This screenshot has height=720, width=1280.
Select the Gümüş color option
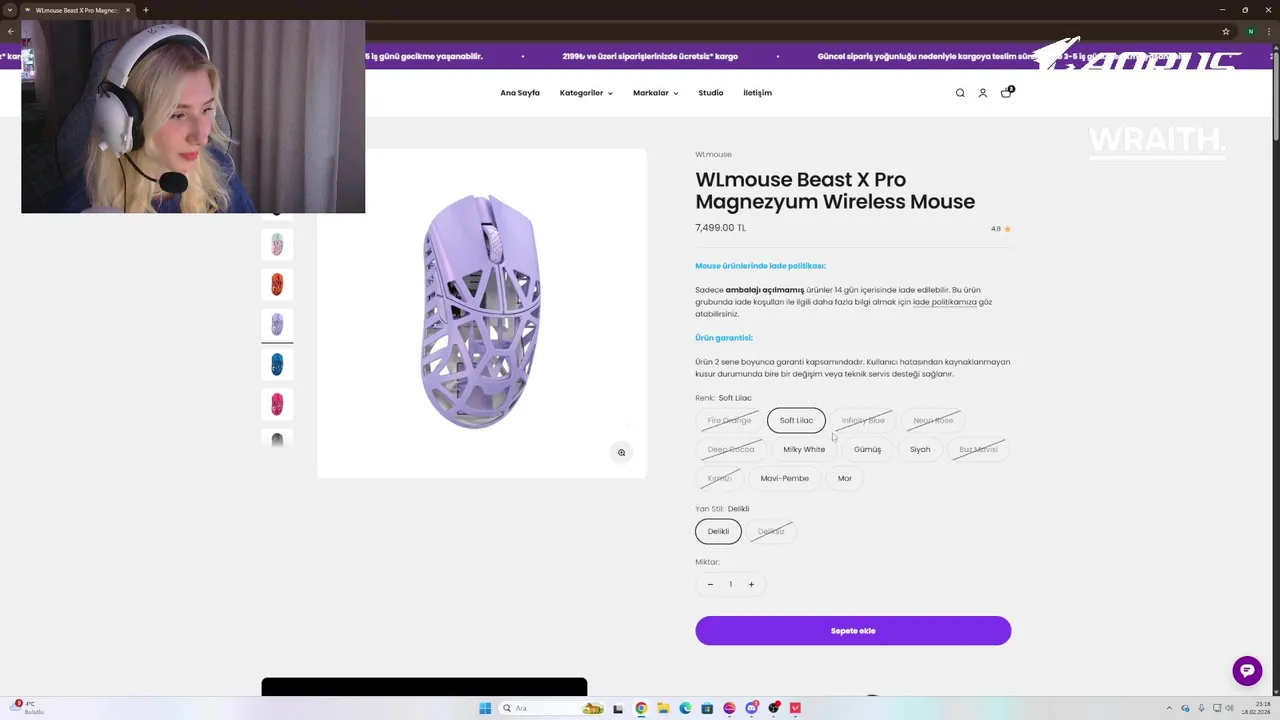click(x=867, y=450)
